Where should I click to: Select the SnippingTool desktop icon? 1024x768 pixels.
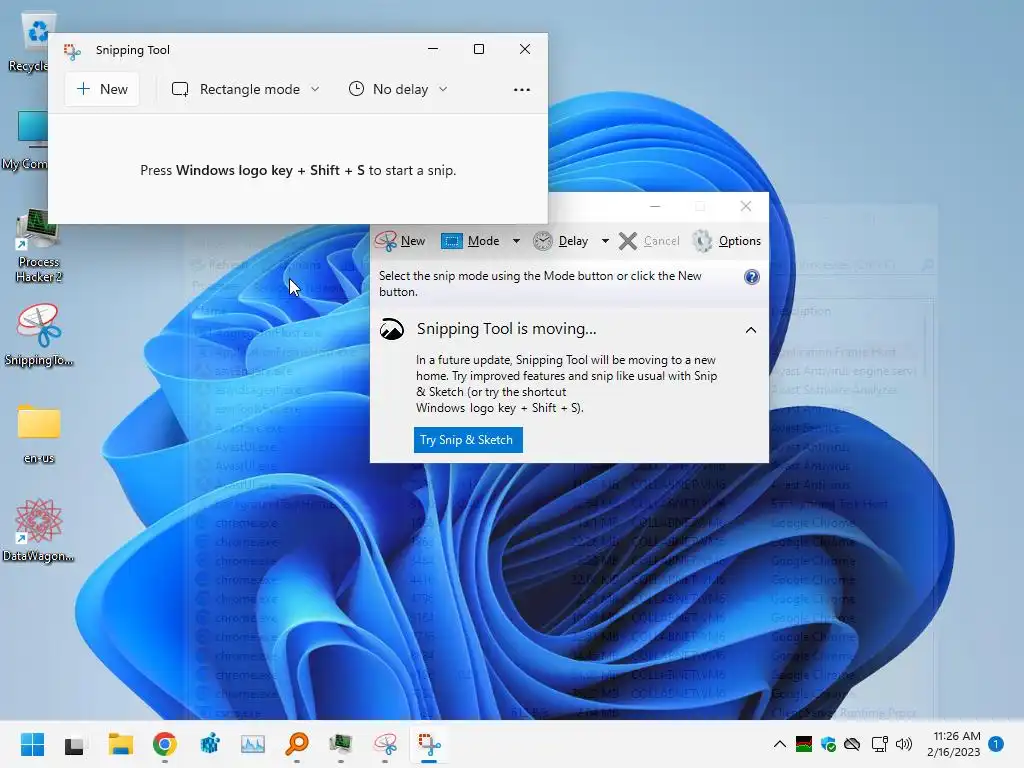click(39, 334)
